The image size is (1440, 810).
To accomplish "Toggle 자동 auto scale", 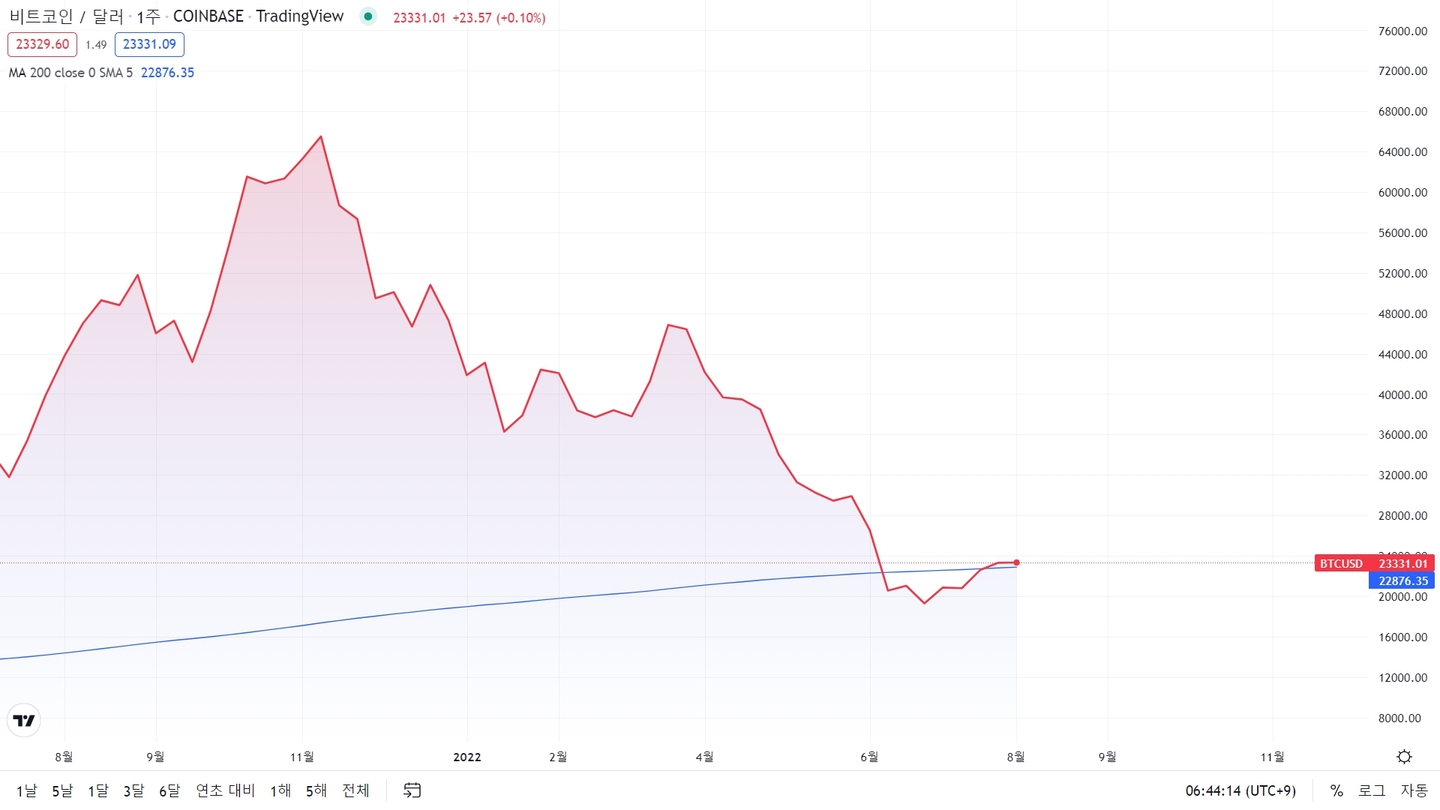I will 1414,791.
